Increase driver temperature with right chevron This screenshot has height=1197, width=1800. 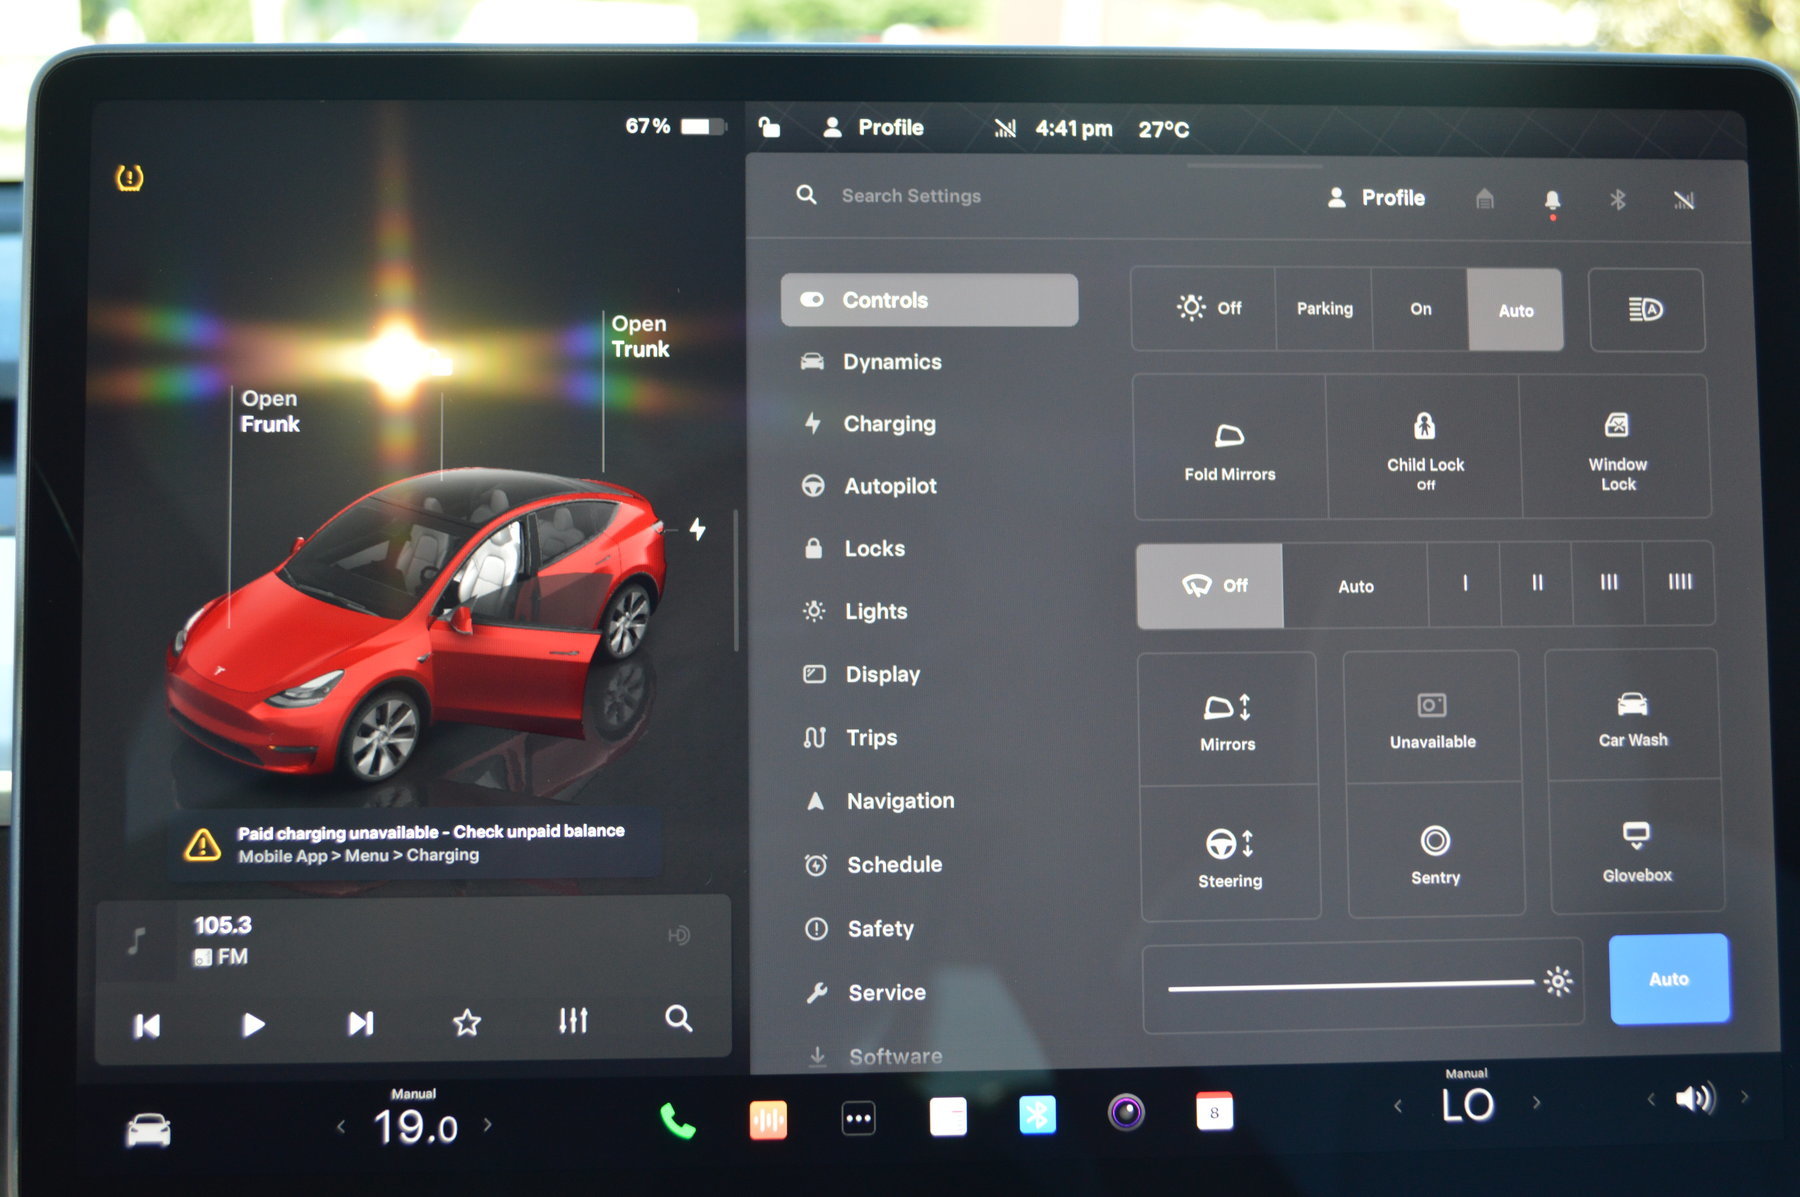(488, 1125)
